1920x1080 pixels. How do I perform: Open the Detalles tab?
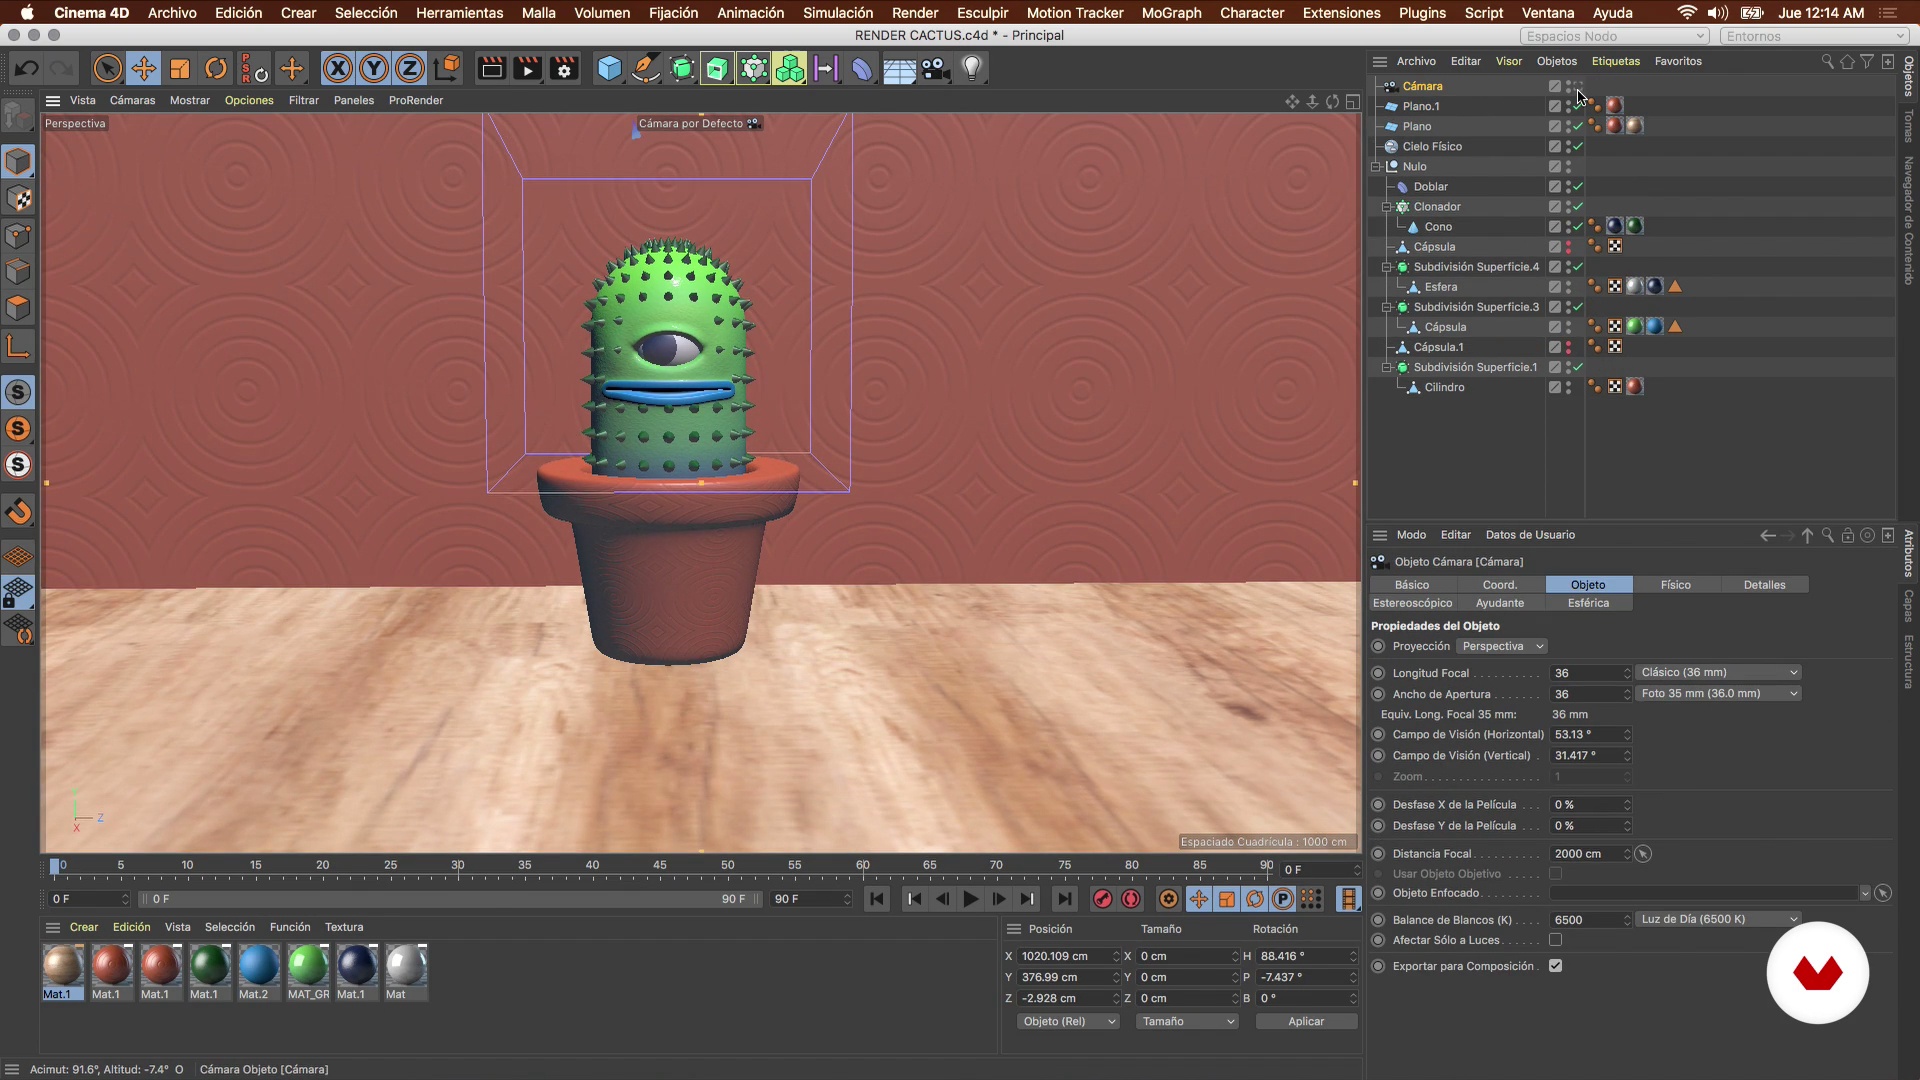tap(1764, 585)
